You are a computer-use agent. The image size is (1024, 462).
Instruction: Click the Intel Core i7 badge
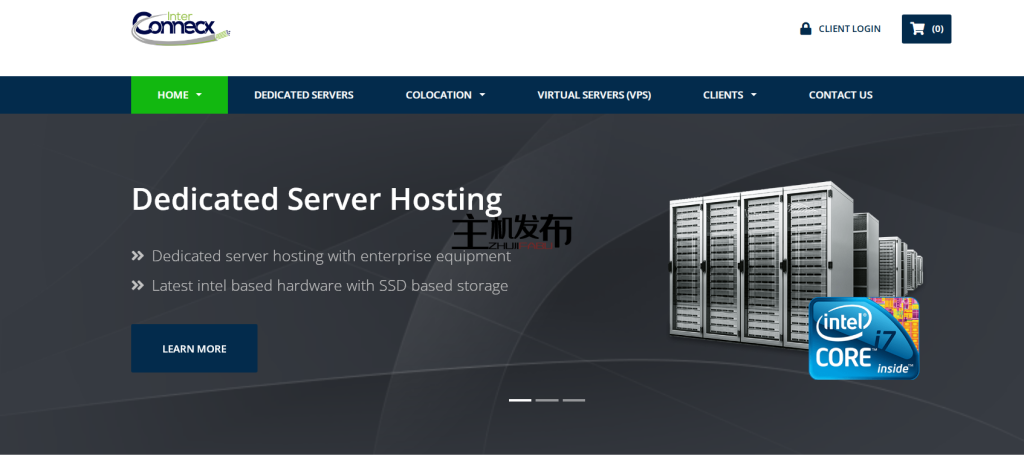tap(863, 339)
